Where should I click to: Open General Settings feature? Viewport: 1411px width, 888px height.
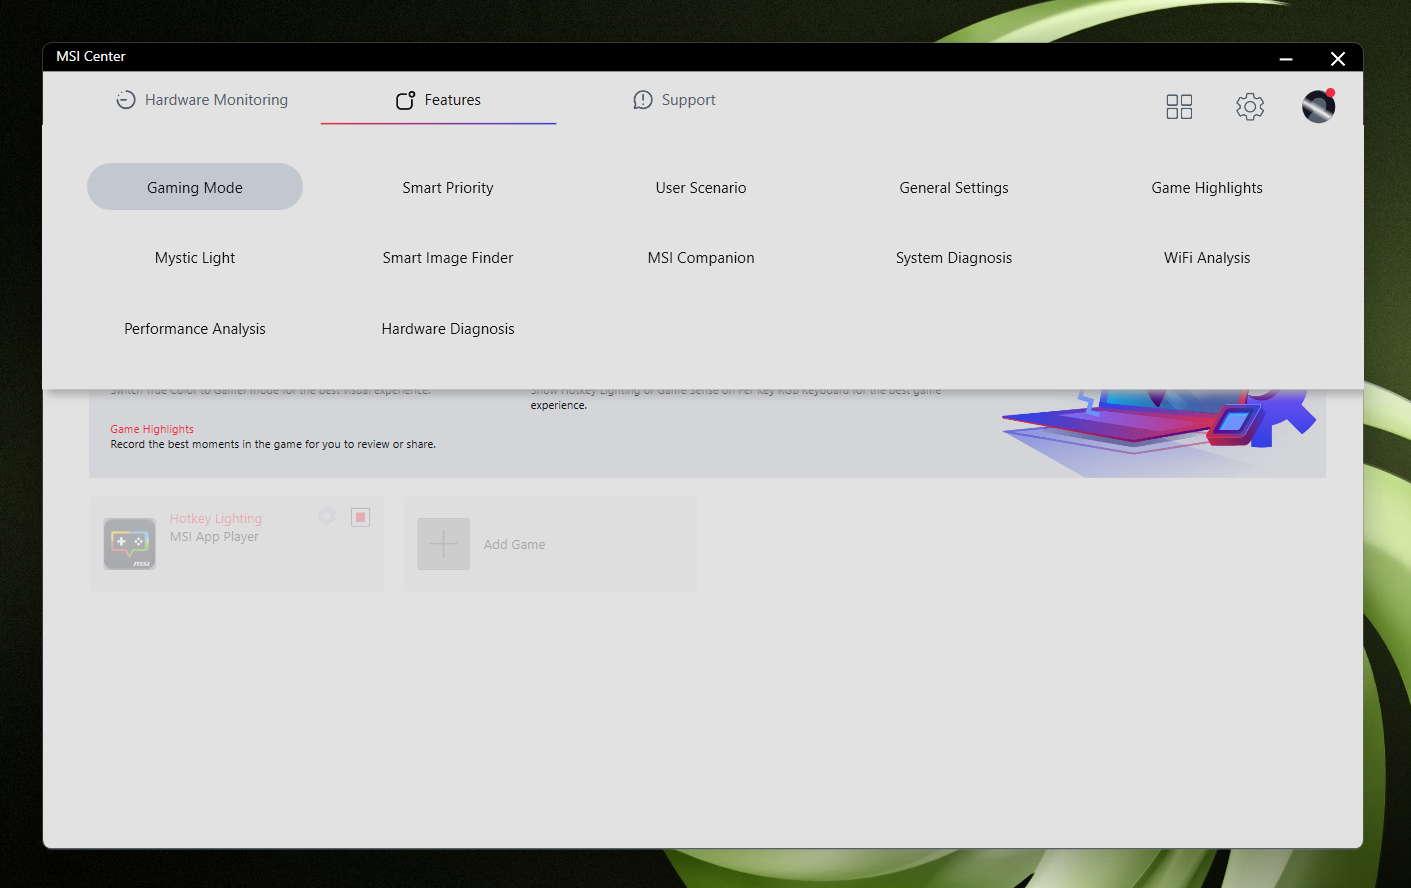point(954,187)
